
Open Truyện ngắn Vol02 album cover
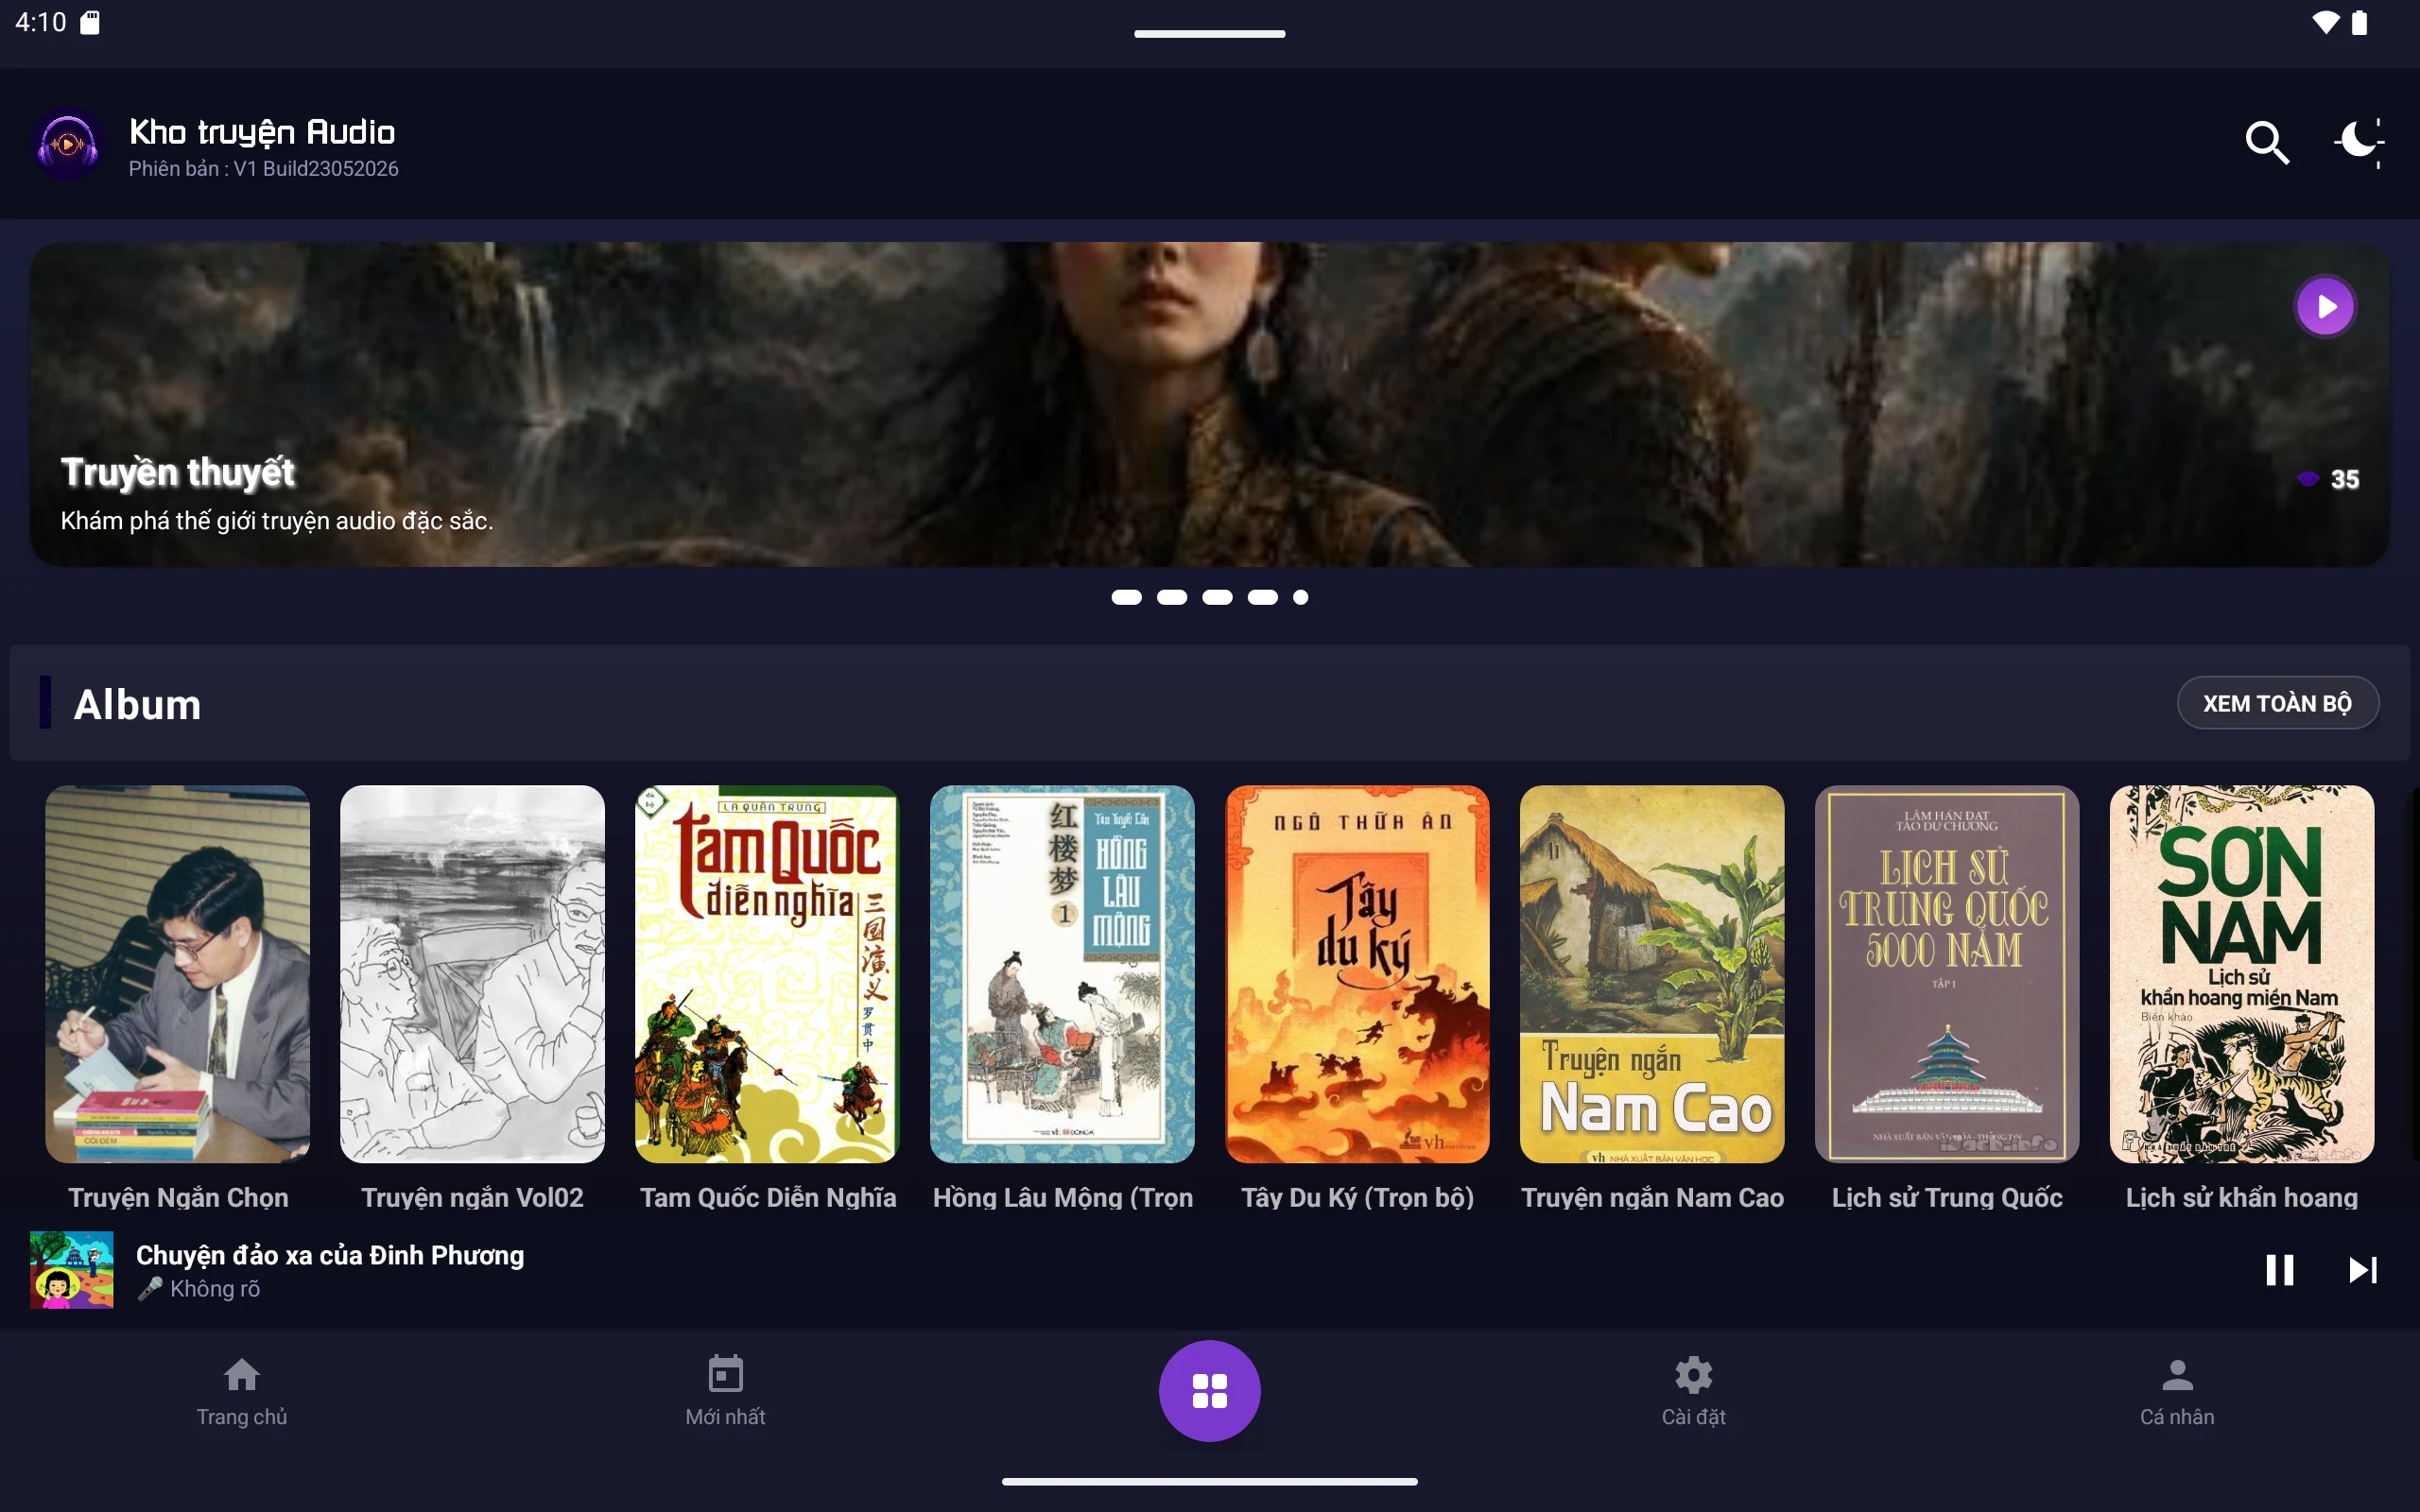[472, 974]
